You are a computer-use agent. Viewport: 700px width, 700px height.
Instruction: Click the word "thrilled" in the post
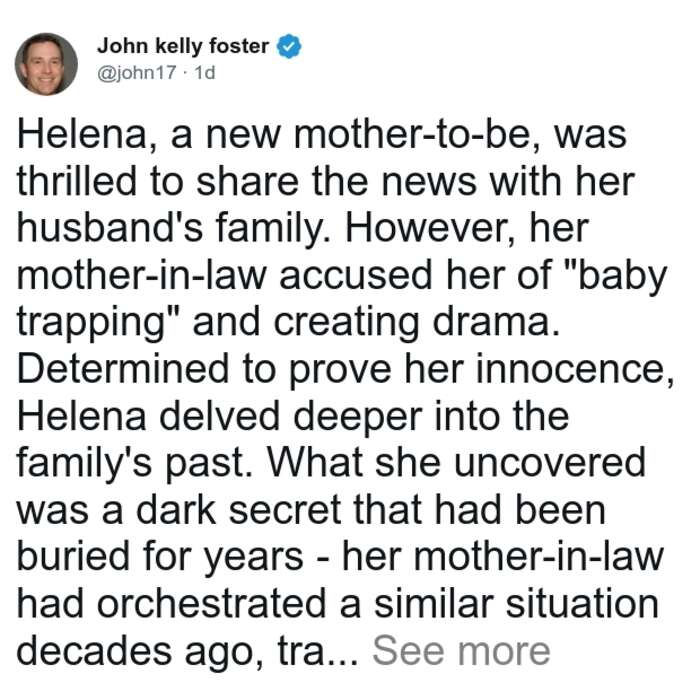pyautogui.click(x=77, y=182)
